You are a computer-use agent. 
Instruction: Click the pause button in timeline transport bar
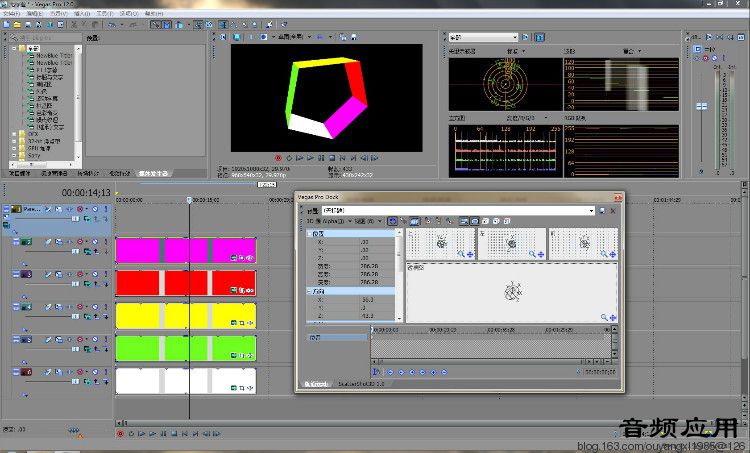pos(163,434)
